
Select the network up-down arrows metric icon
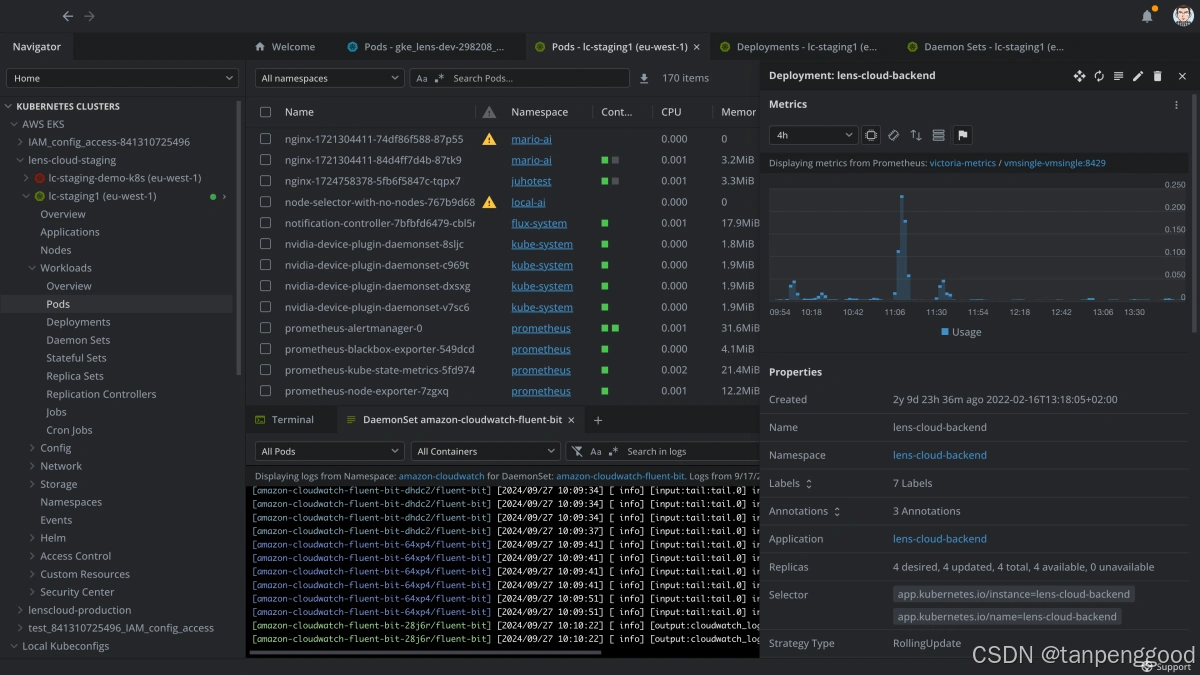(x=916, y=135)
